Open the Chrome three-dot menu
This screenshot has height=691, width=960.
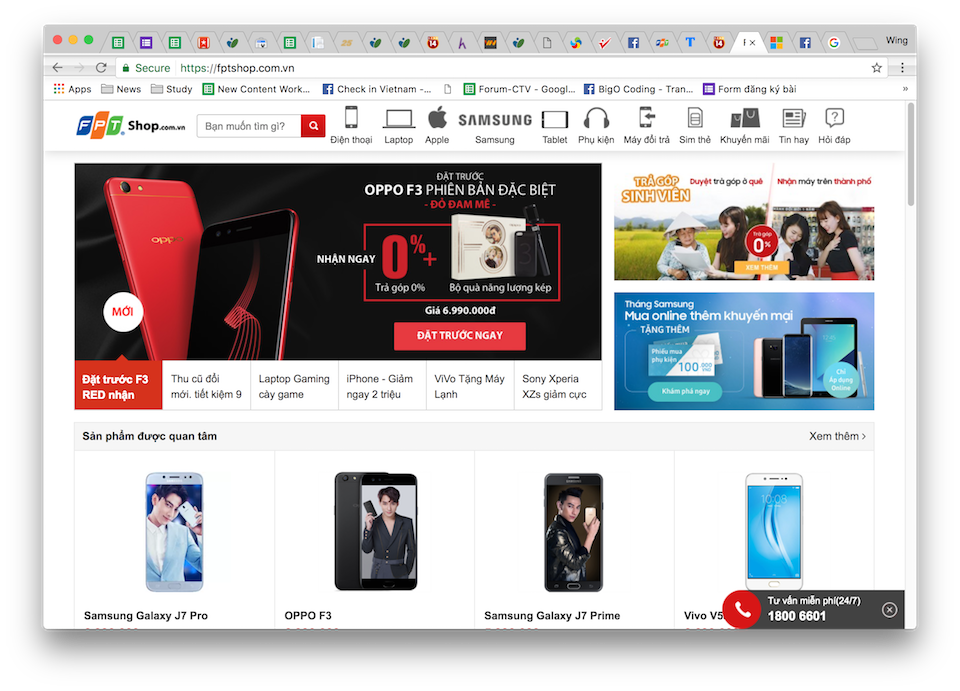pos(902,68)
